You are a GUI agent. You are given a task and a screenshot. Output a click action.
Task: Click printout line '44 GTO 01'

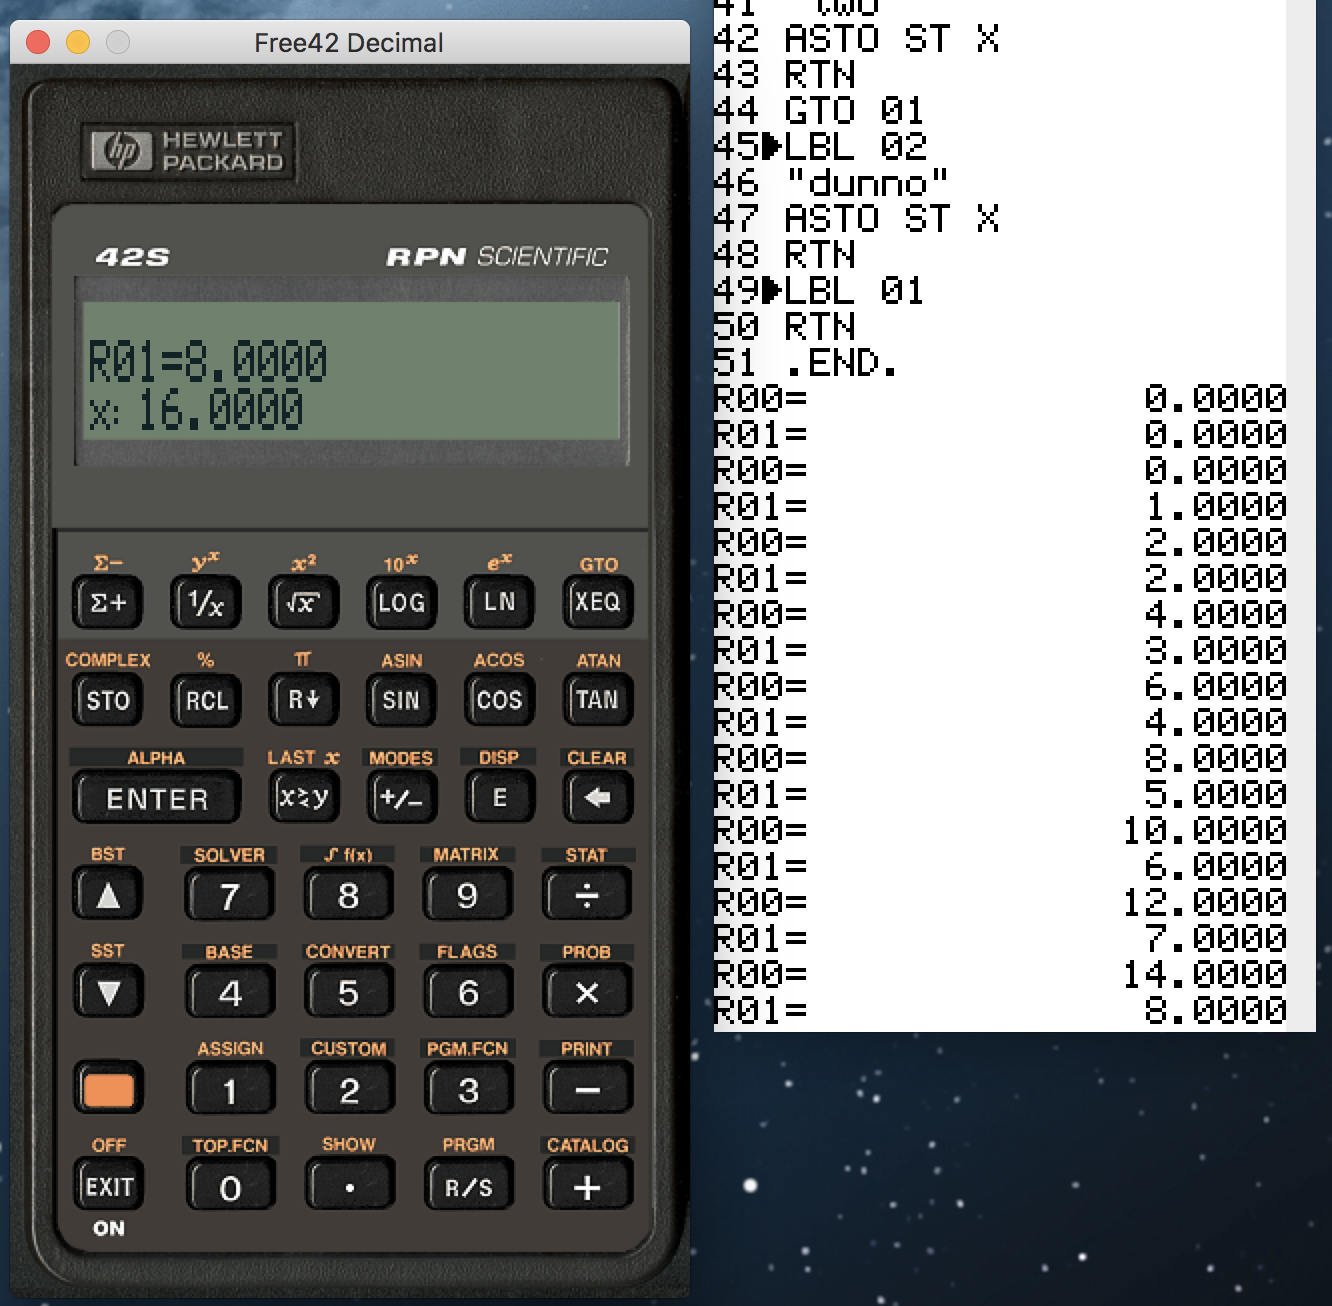[819, 110]
